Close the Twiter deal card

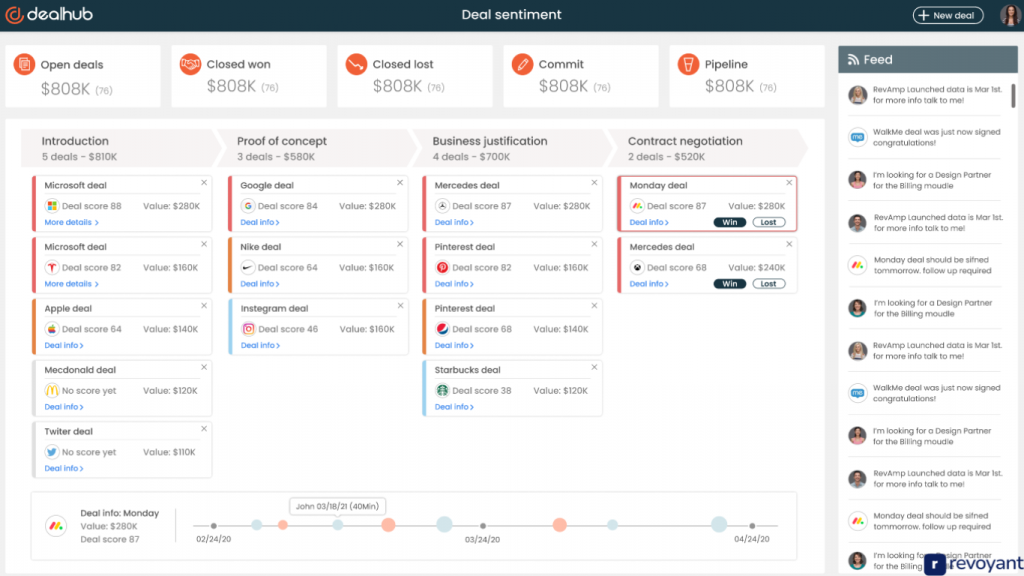coord(204,428)
